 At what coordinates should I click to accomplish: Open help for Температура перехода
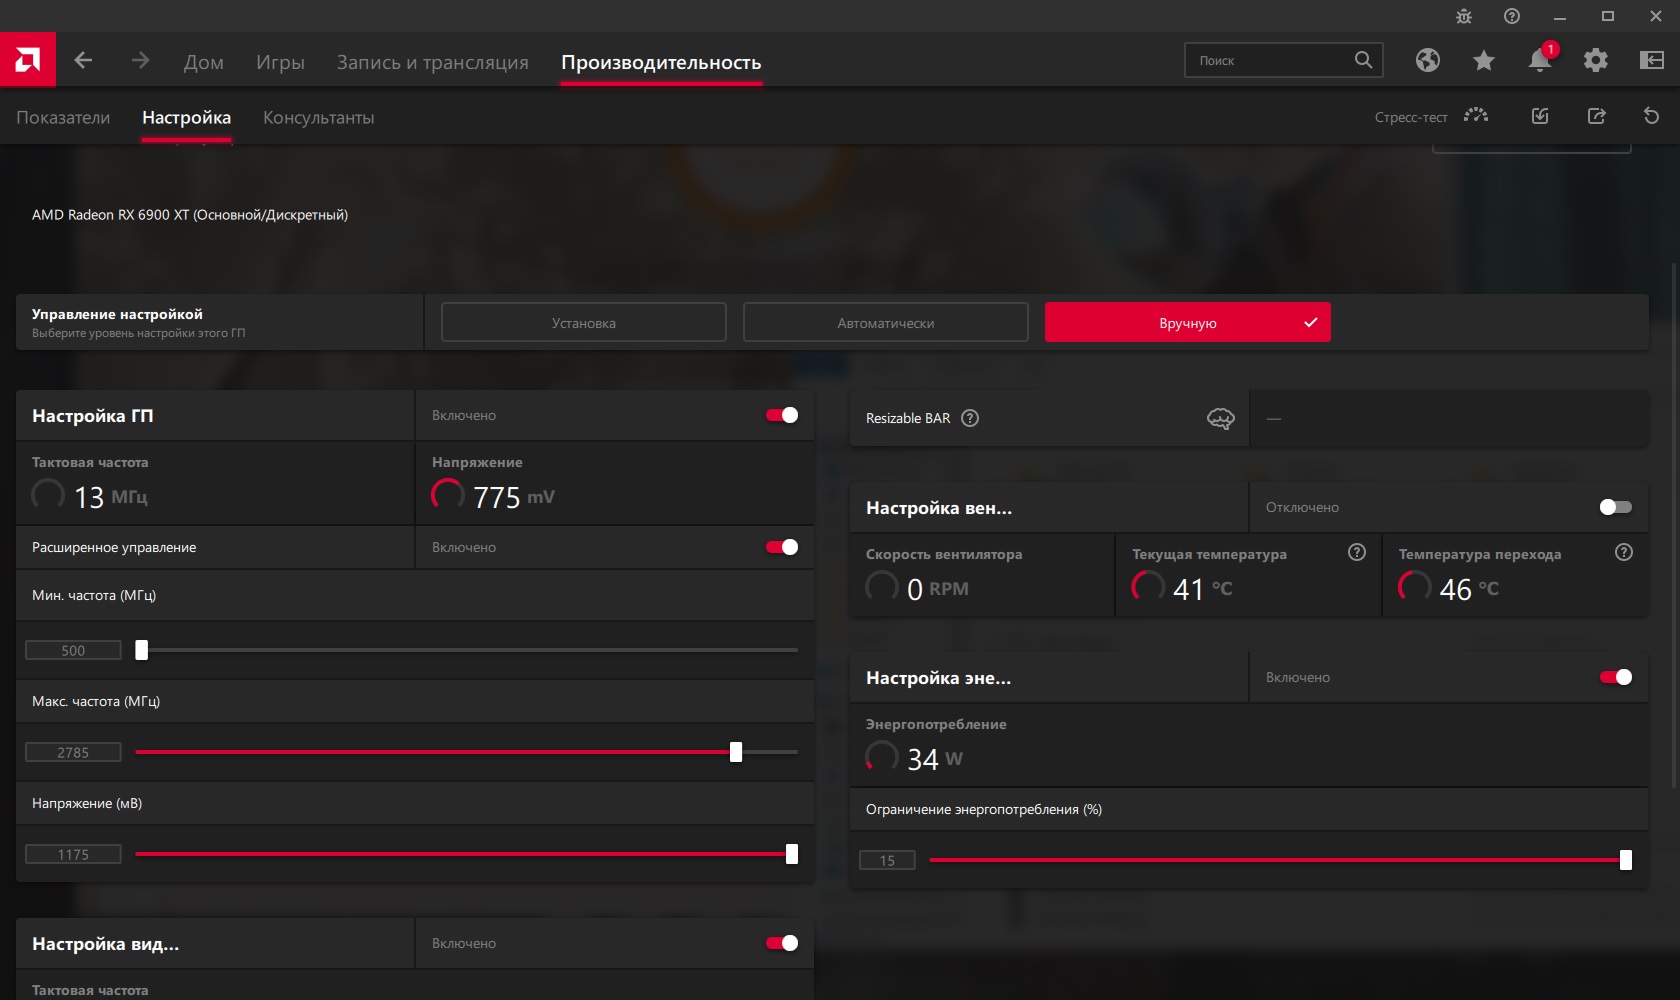1624,552
